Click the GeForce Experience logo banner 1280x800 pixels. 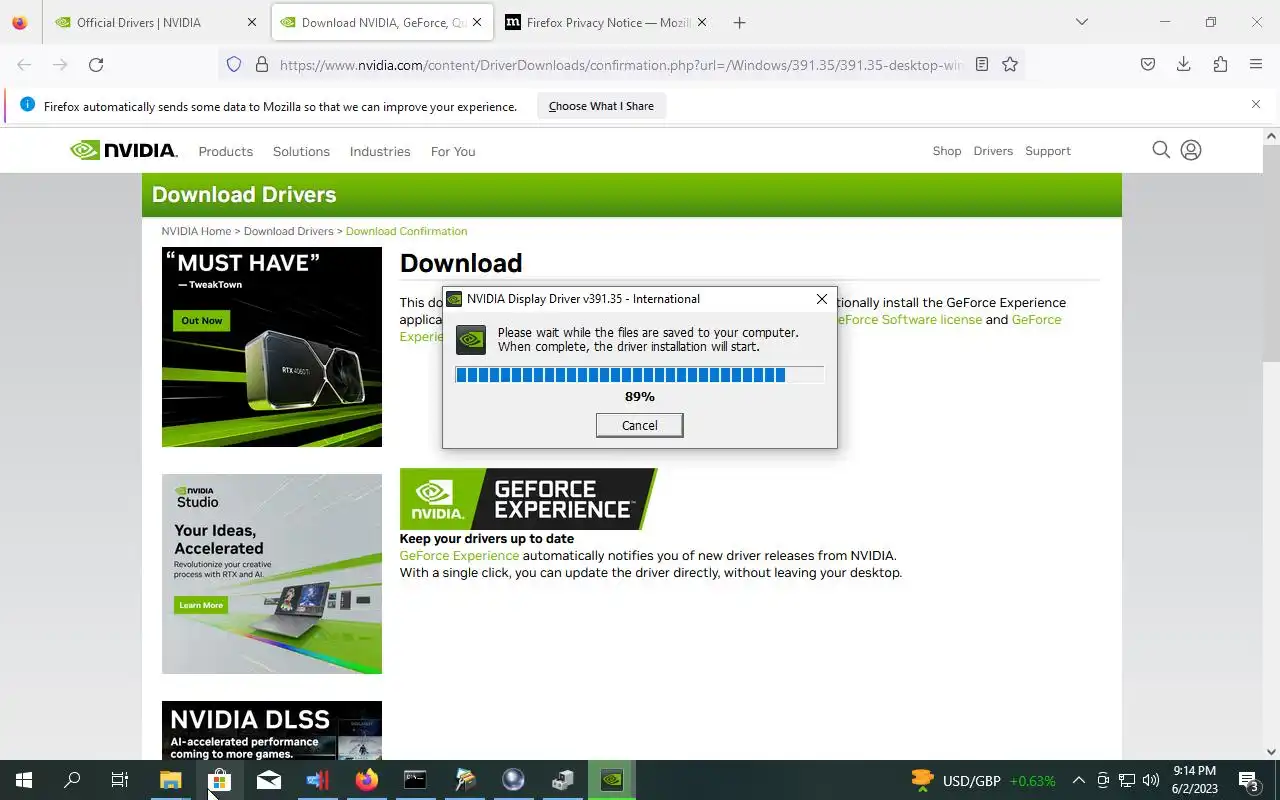click(x=528, y=499)
